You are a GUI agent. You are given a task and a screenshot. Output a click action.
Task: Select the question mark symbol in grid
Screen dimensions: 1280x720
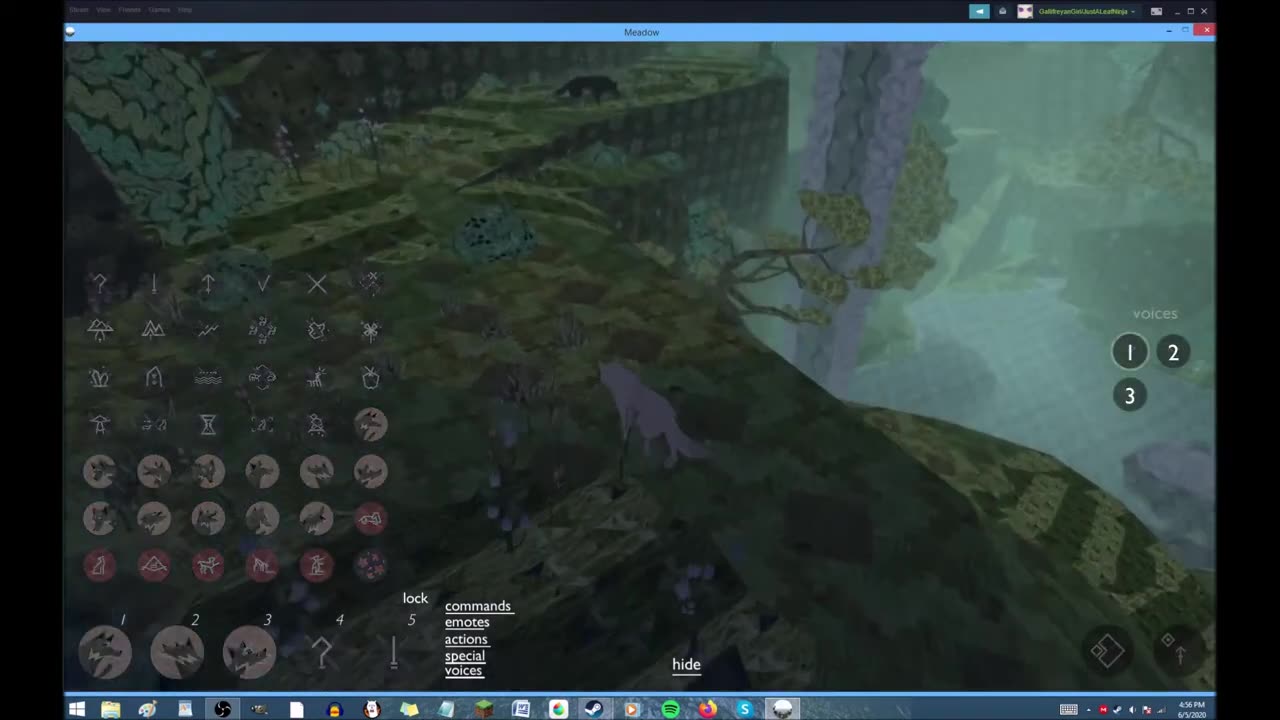100,284
